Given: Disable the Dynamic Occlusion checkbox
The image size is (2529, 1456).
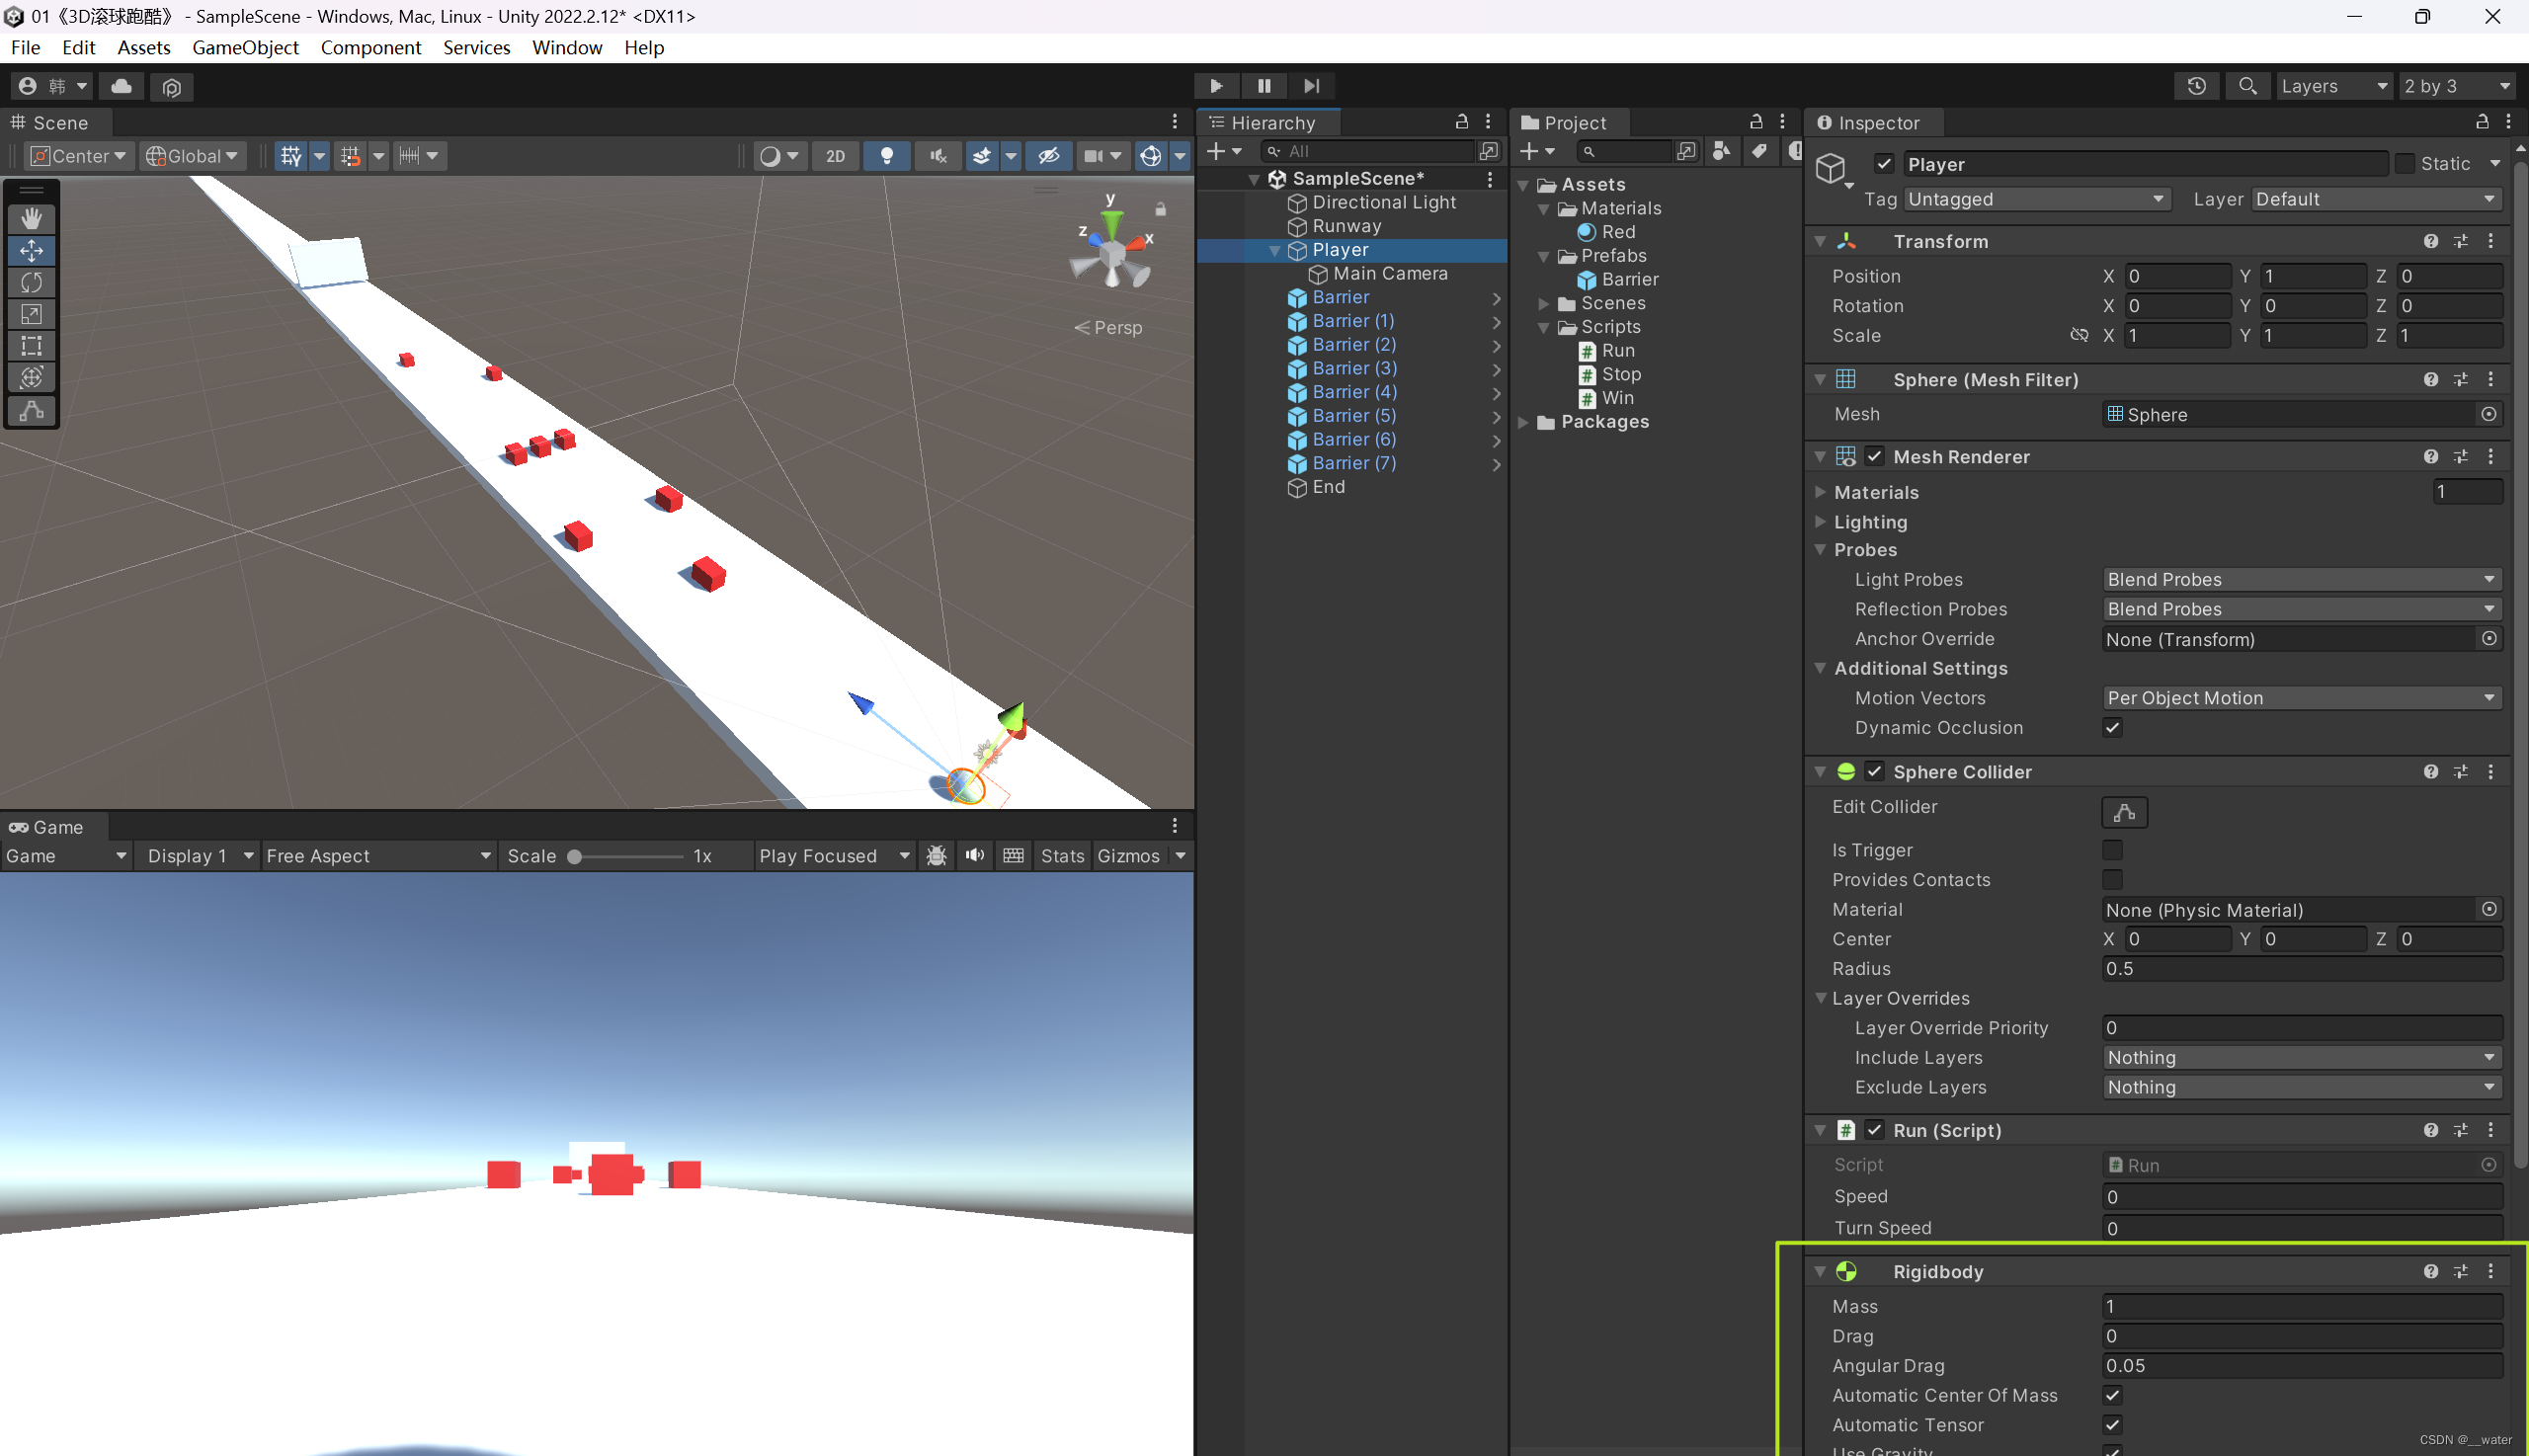Looking at the screenshot, I should pyautogui.click(x=2112, y=727).
